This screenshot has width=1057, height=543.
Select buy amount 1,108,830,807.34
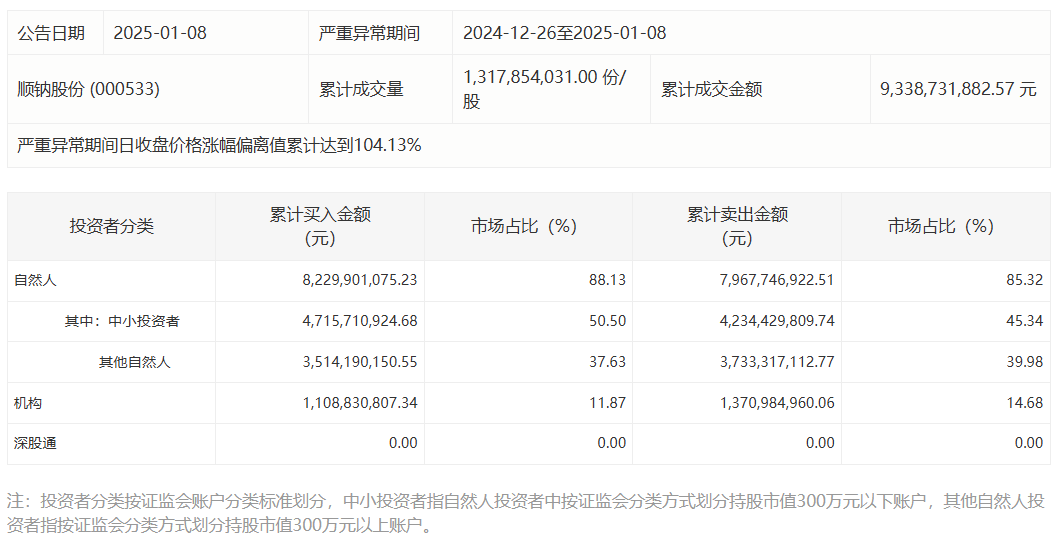pos(360,403)
